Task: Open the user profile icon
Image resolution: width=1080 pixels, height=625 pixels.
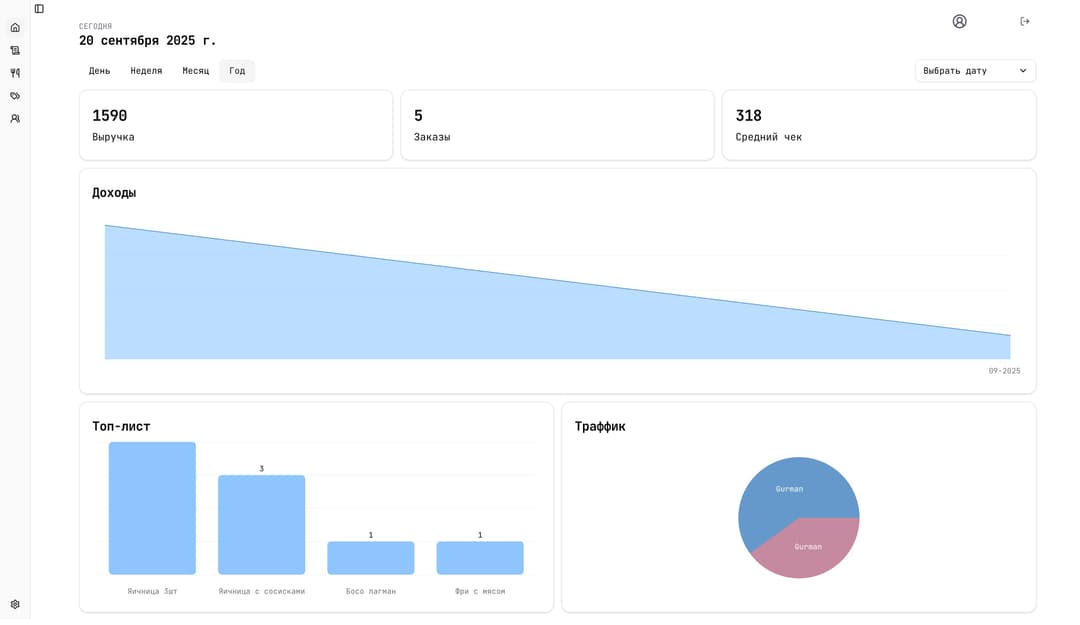Action: coord(959,21)
